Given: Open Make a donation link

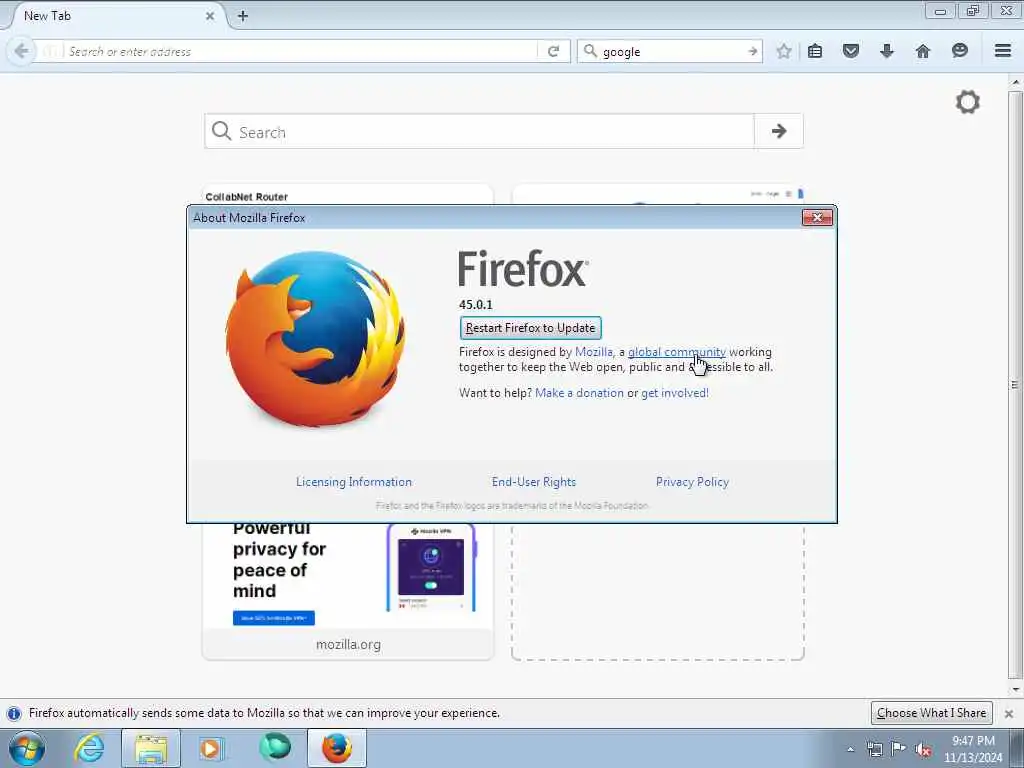Looking at the screenshot, I should point(579,392).
